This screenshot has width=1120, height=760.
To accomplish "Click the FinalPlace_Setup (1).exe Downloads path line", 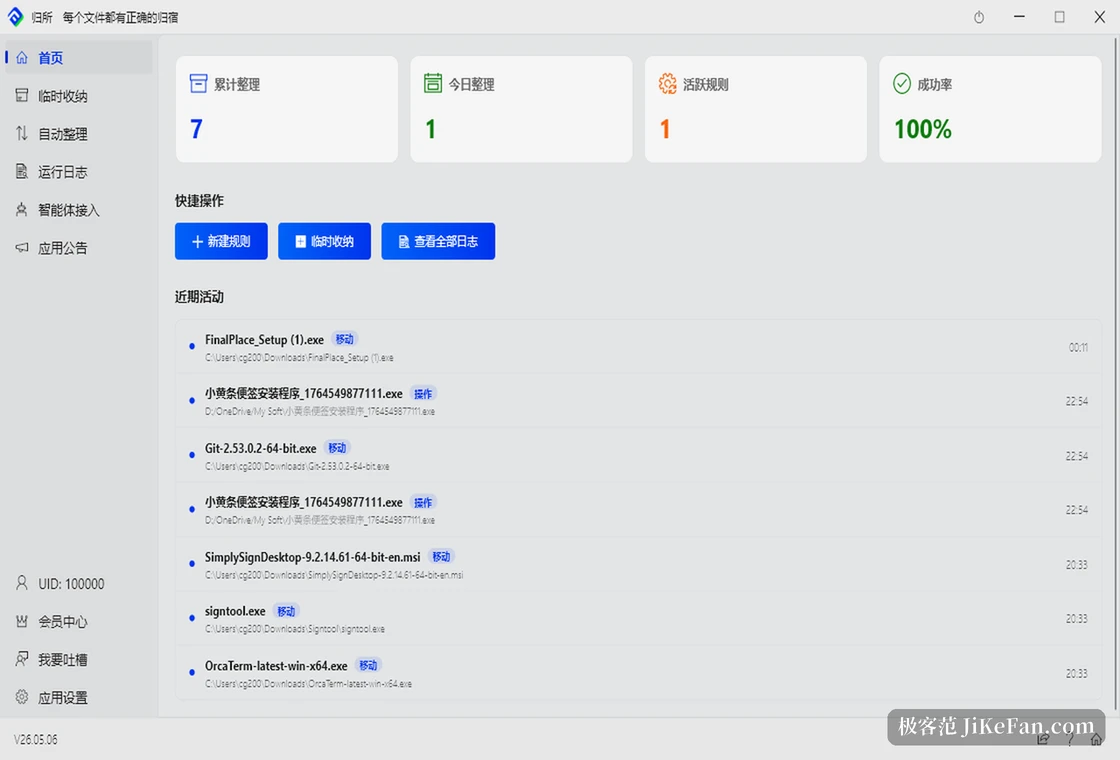I will click(299, 358).
